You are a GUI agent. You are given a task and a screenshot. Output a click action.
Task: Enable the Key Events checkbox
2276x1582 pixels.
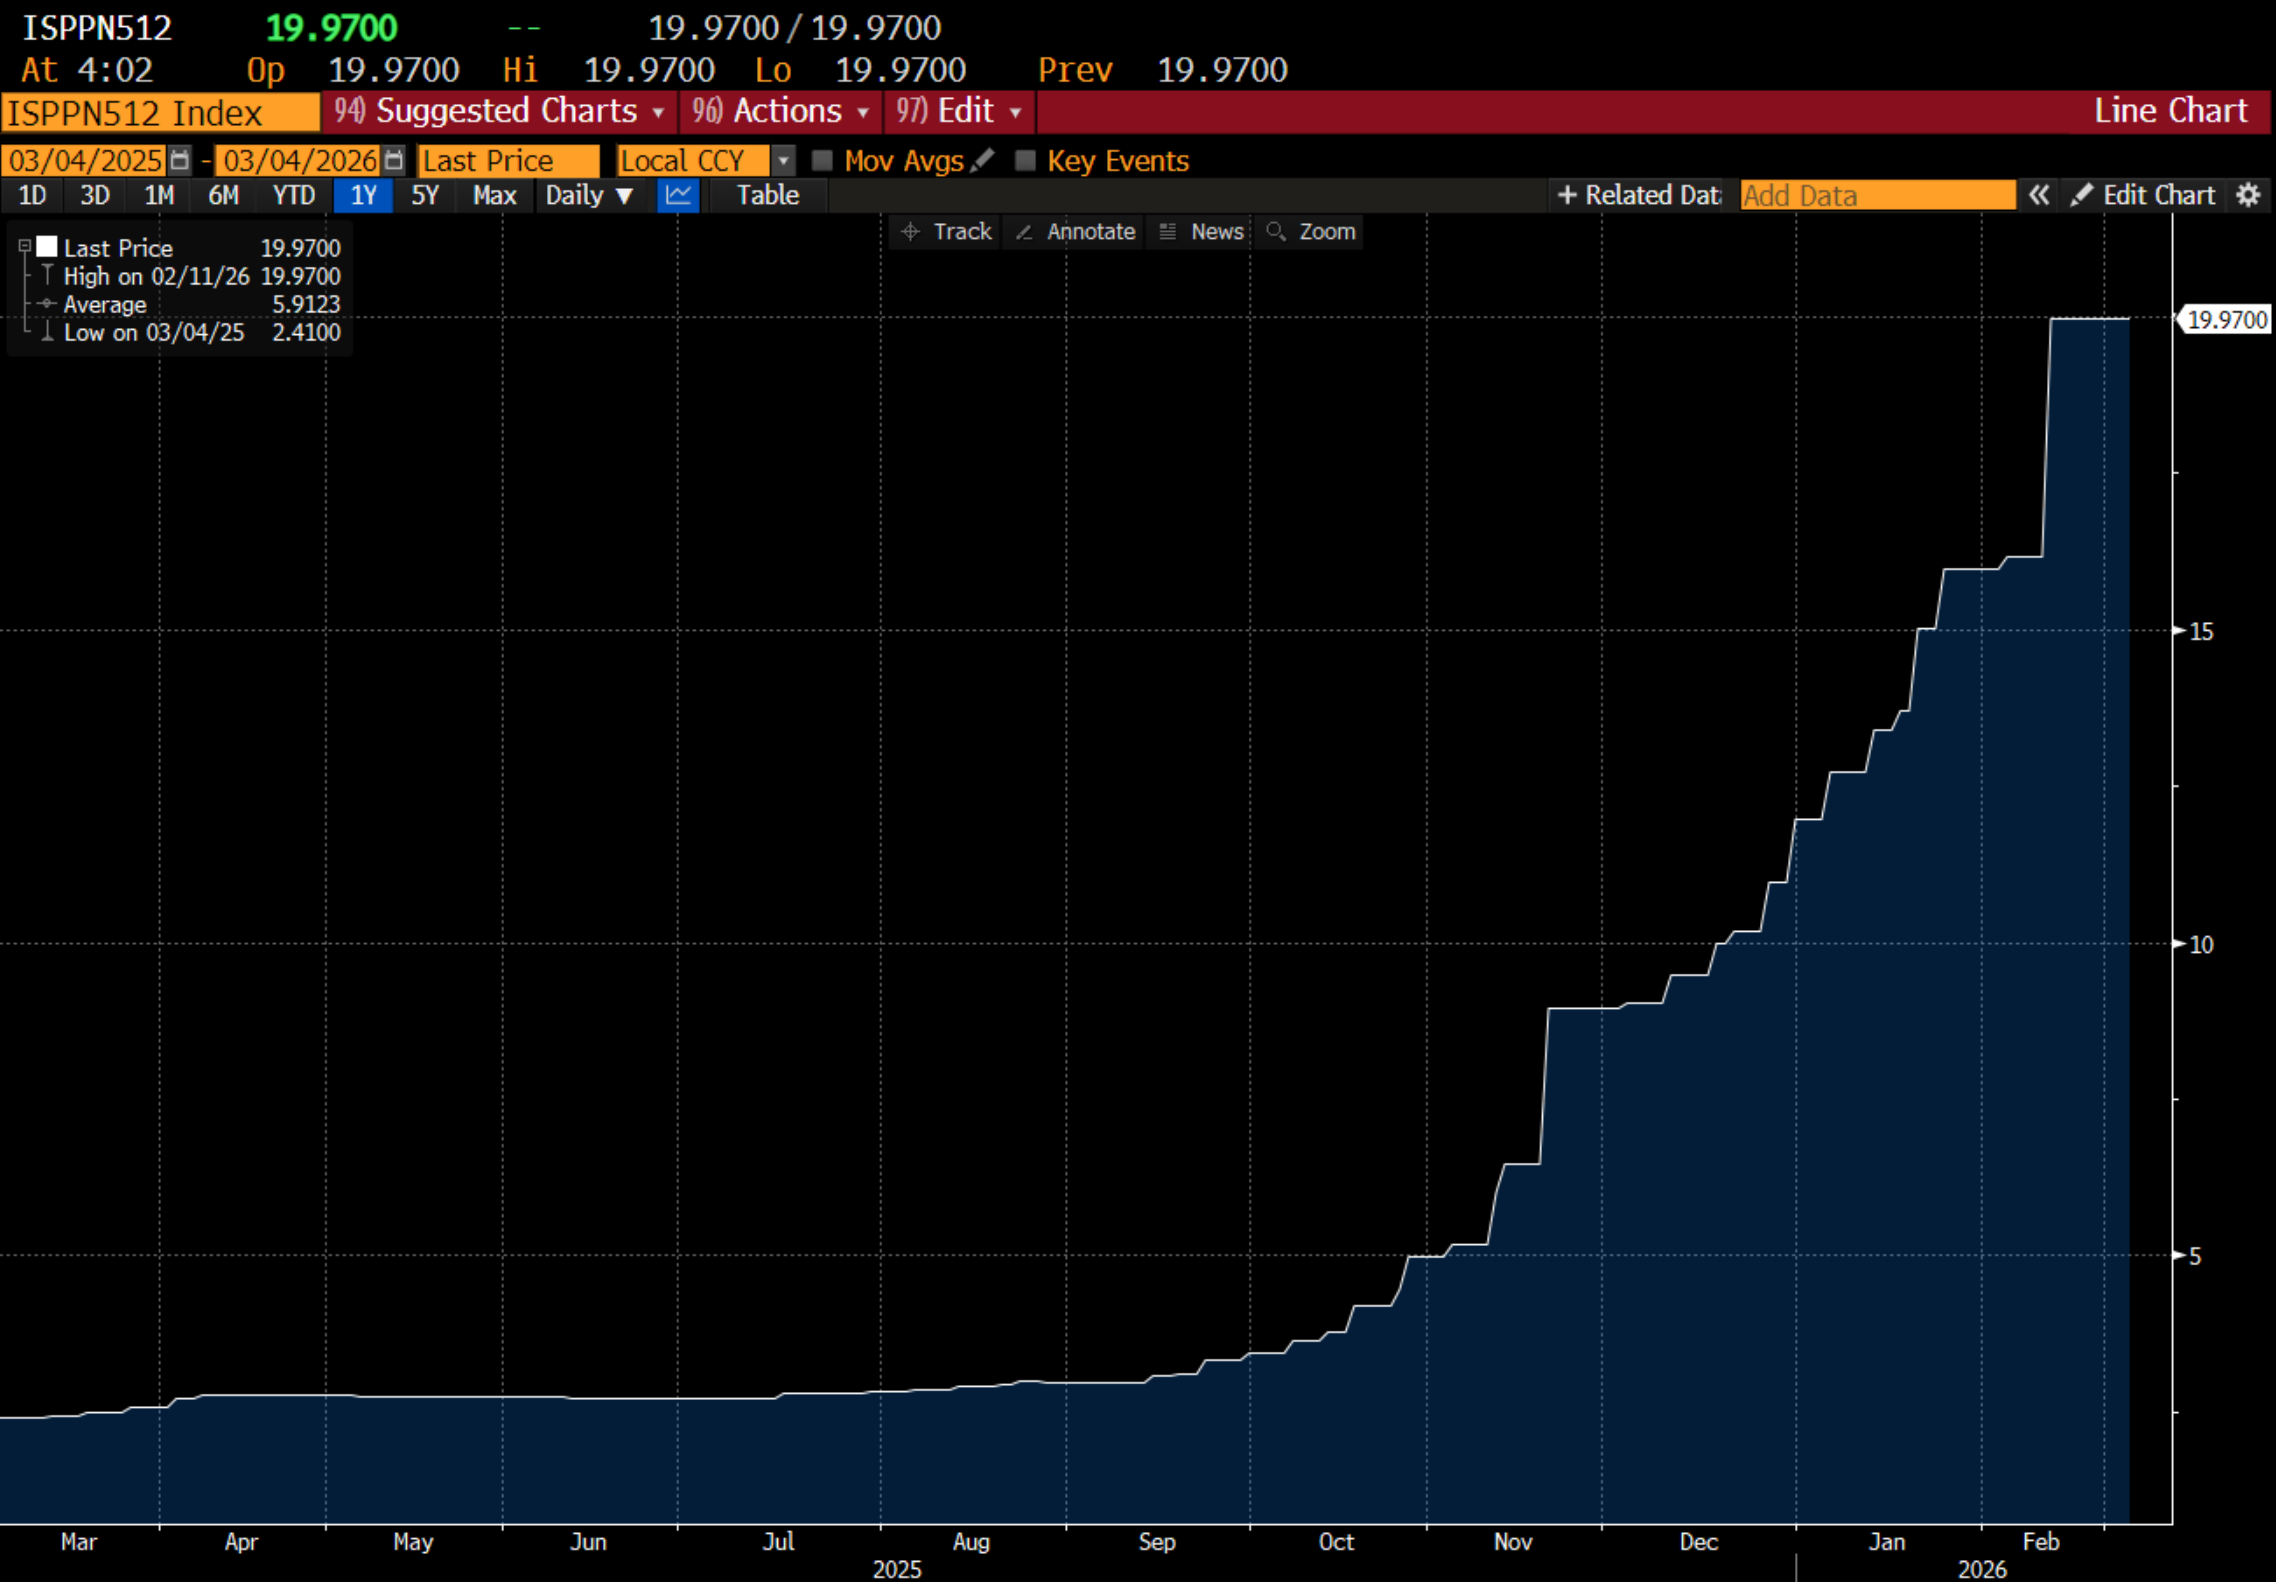1025,160
